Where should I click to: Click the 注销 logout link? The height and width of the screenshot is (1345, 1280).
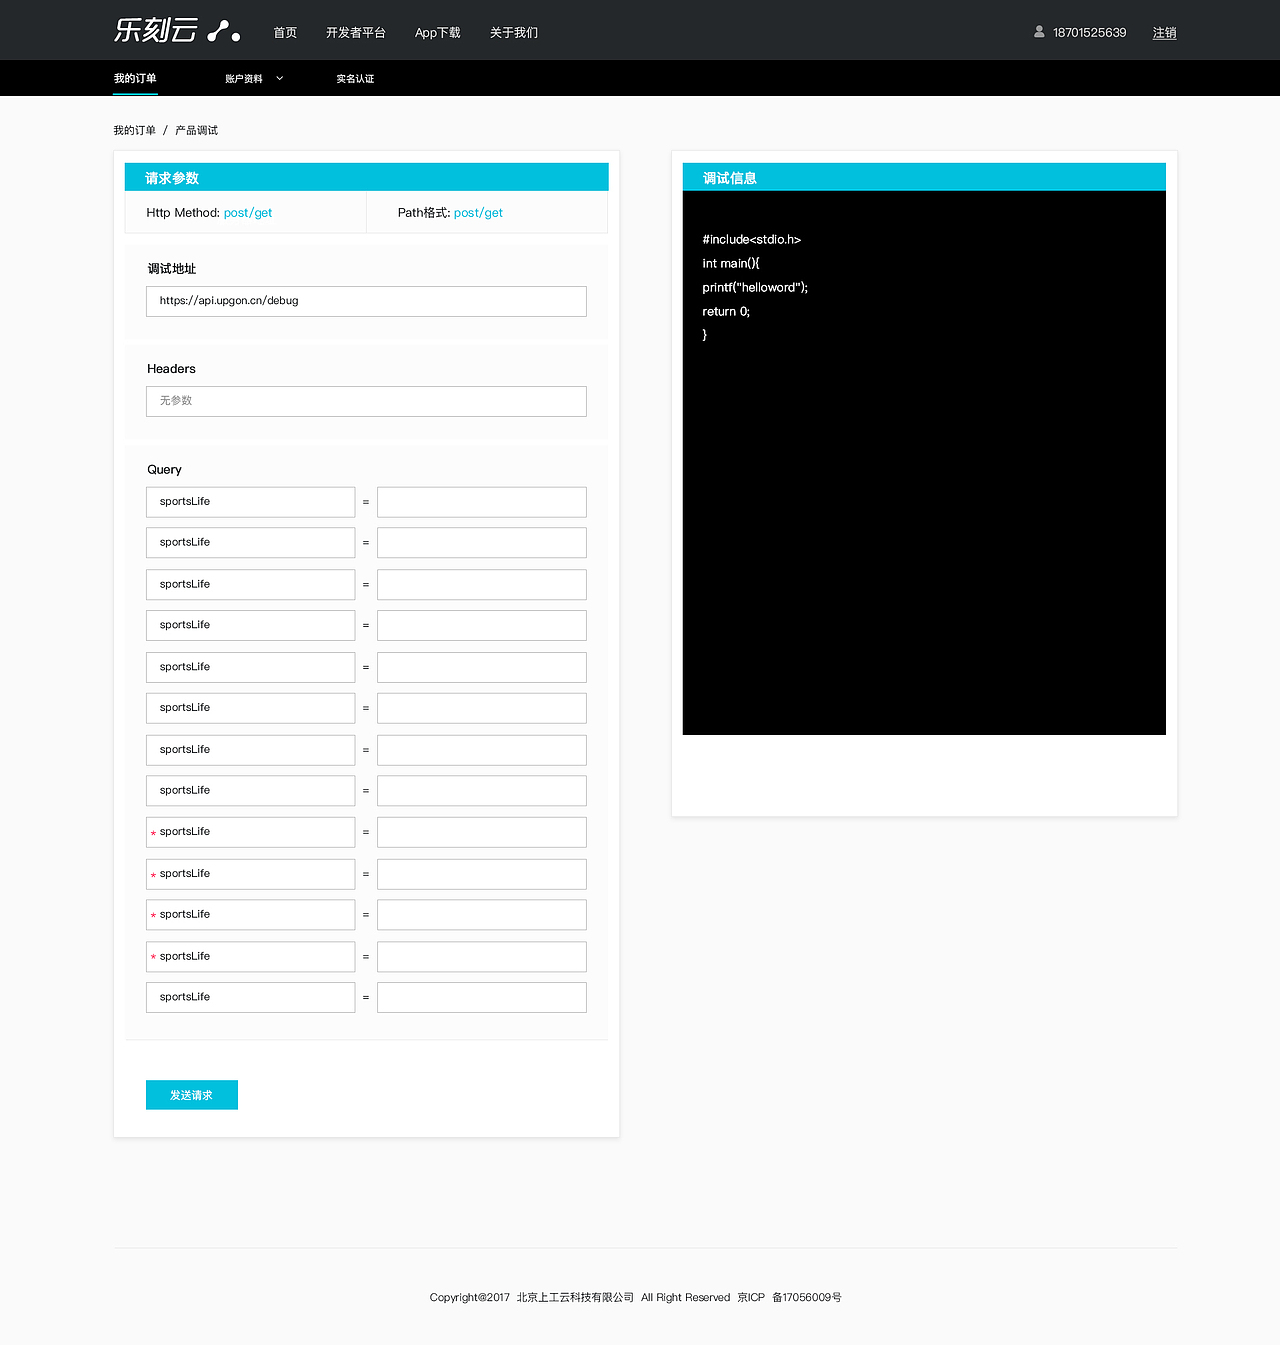1164,33
